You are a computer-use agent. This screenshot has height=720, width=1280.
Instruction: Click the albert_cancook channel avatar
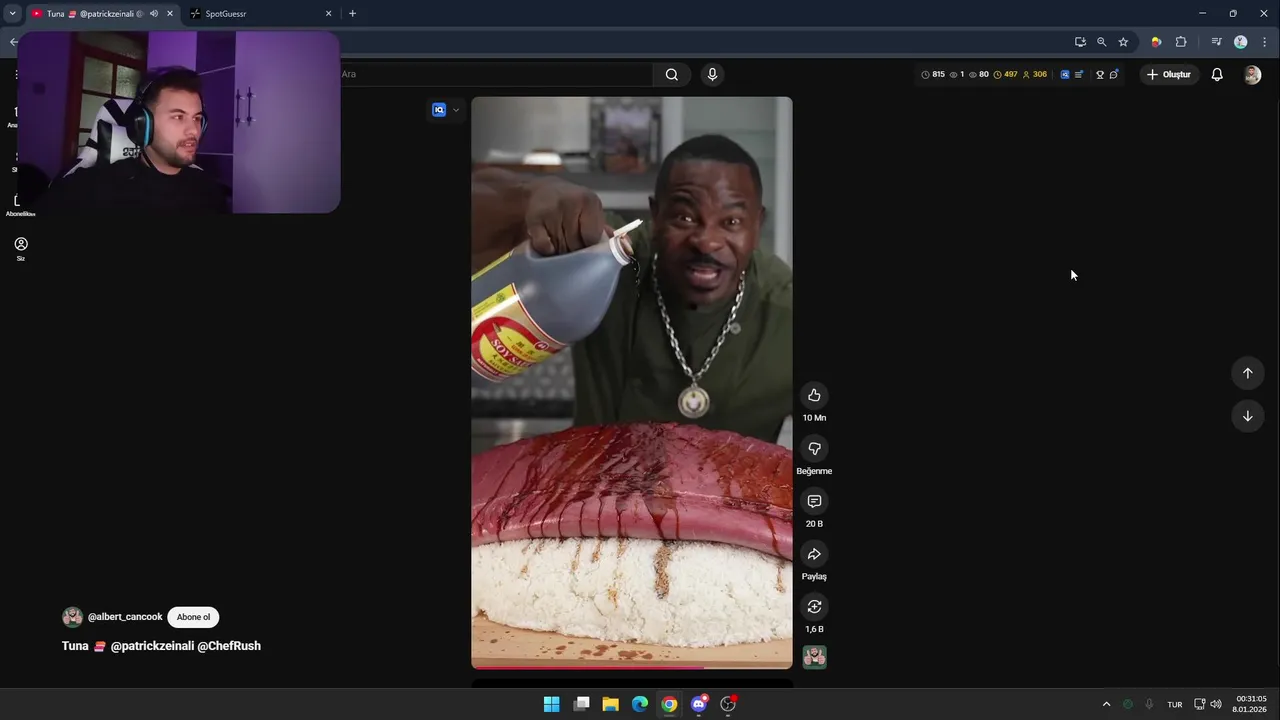(72, 617)
